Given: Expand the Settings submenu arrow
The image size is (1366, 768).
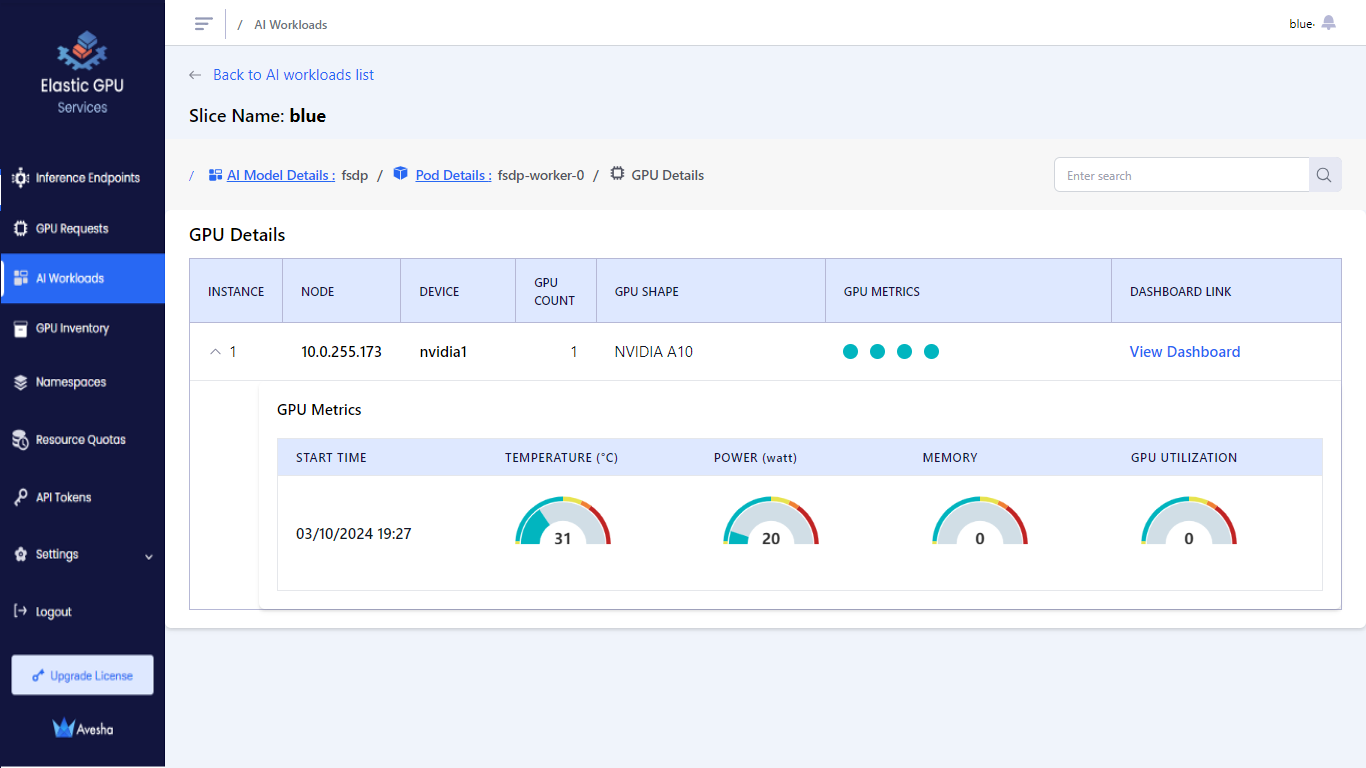Looking at the screenshot, I should tap(149, 556).
